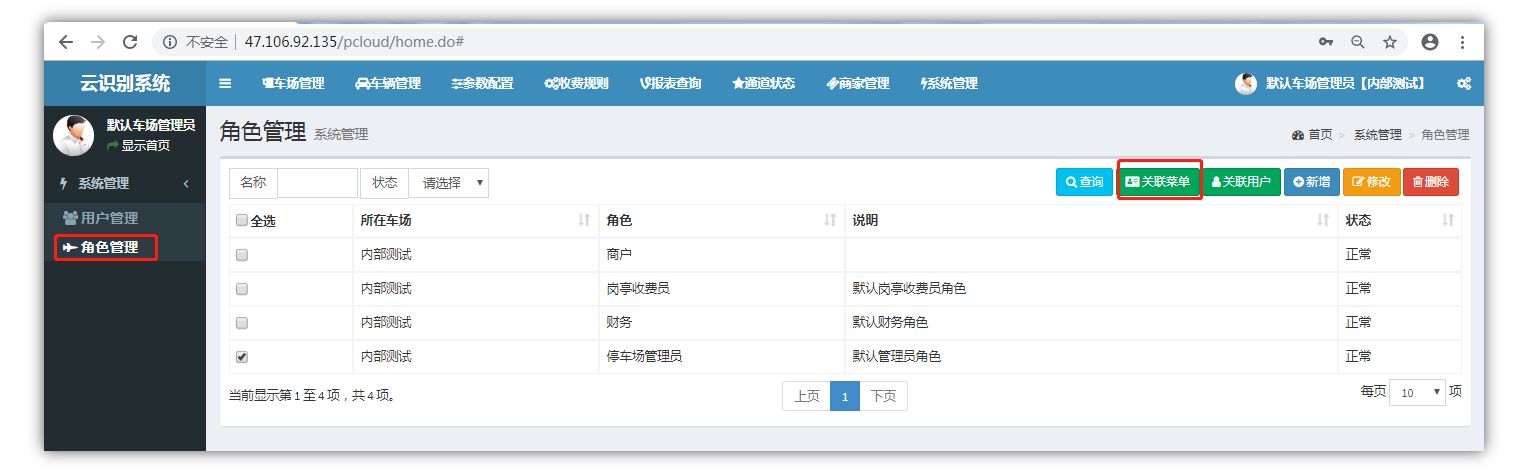Click the browser forward arrow
The height and width of the screenshot is (473, 1529).
(97, 42)
